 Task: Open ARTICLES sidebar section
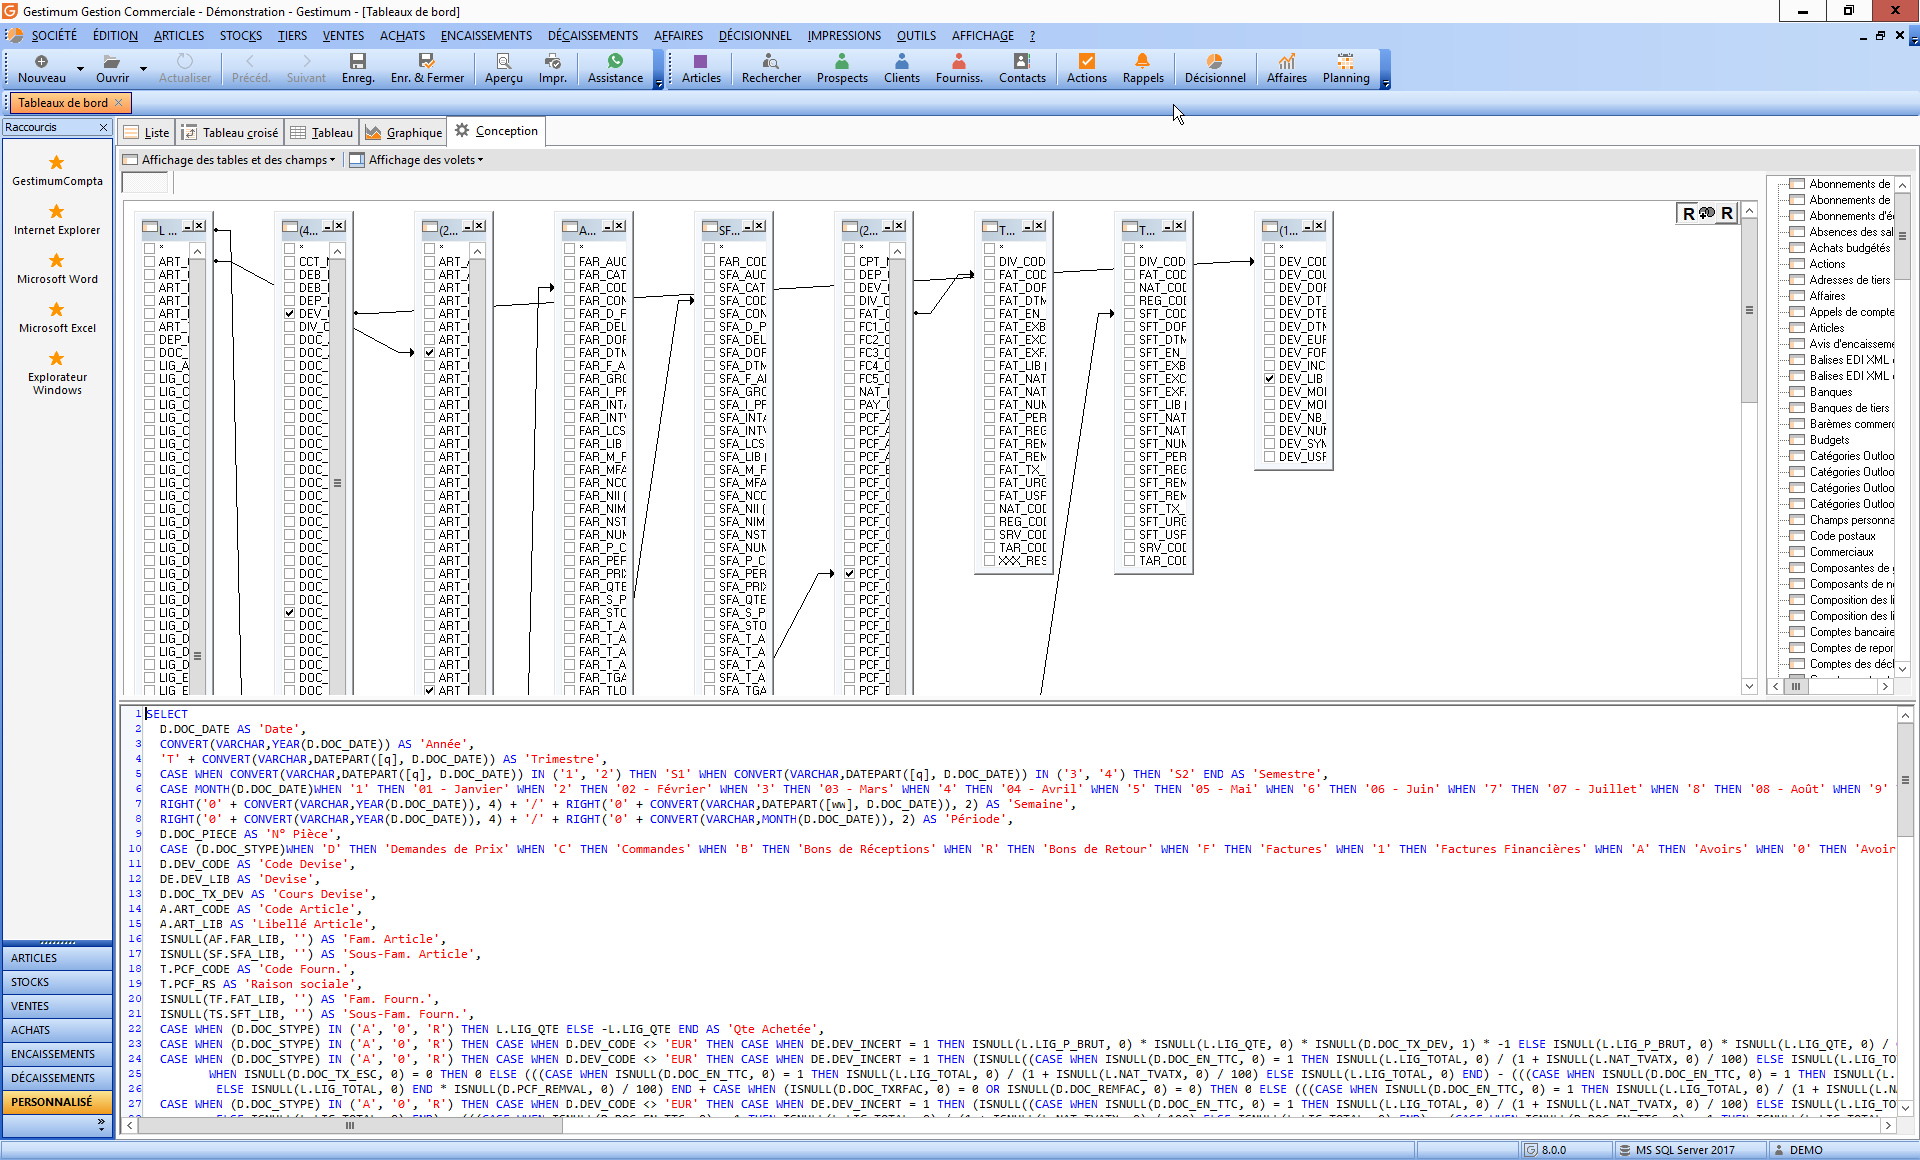tap(57, 958)
